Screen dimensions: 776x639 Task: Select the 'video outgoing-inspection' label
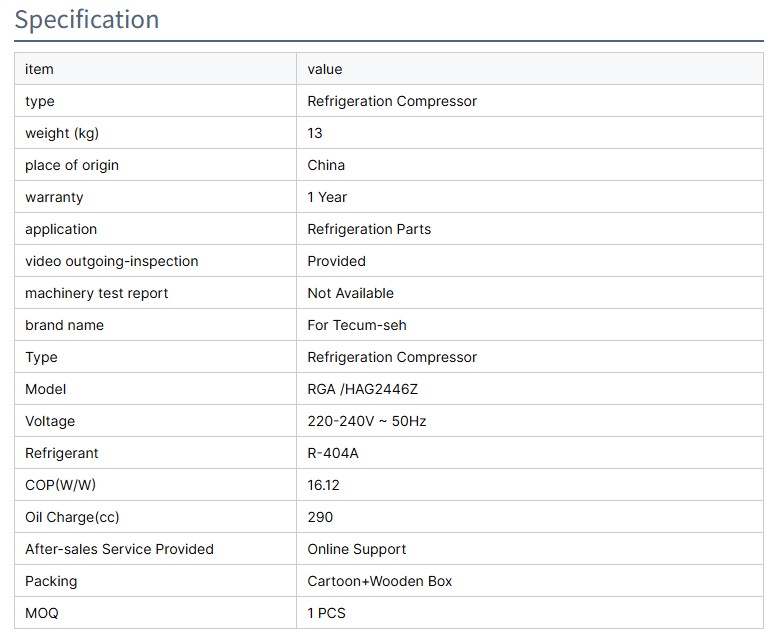coord(112,261)
